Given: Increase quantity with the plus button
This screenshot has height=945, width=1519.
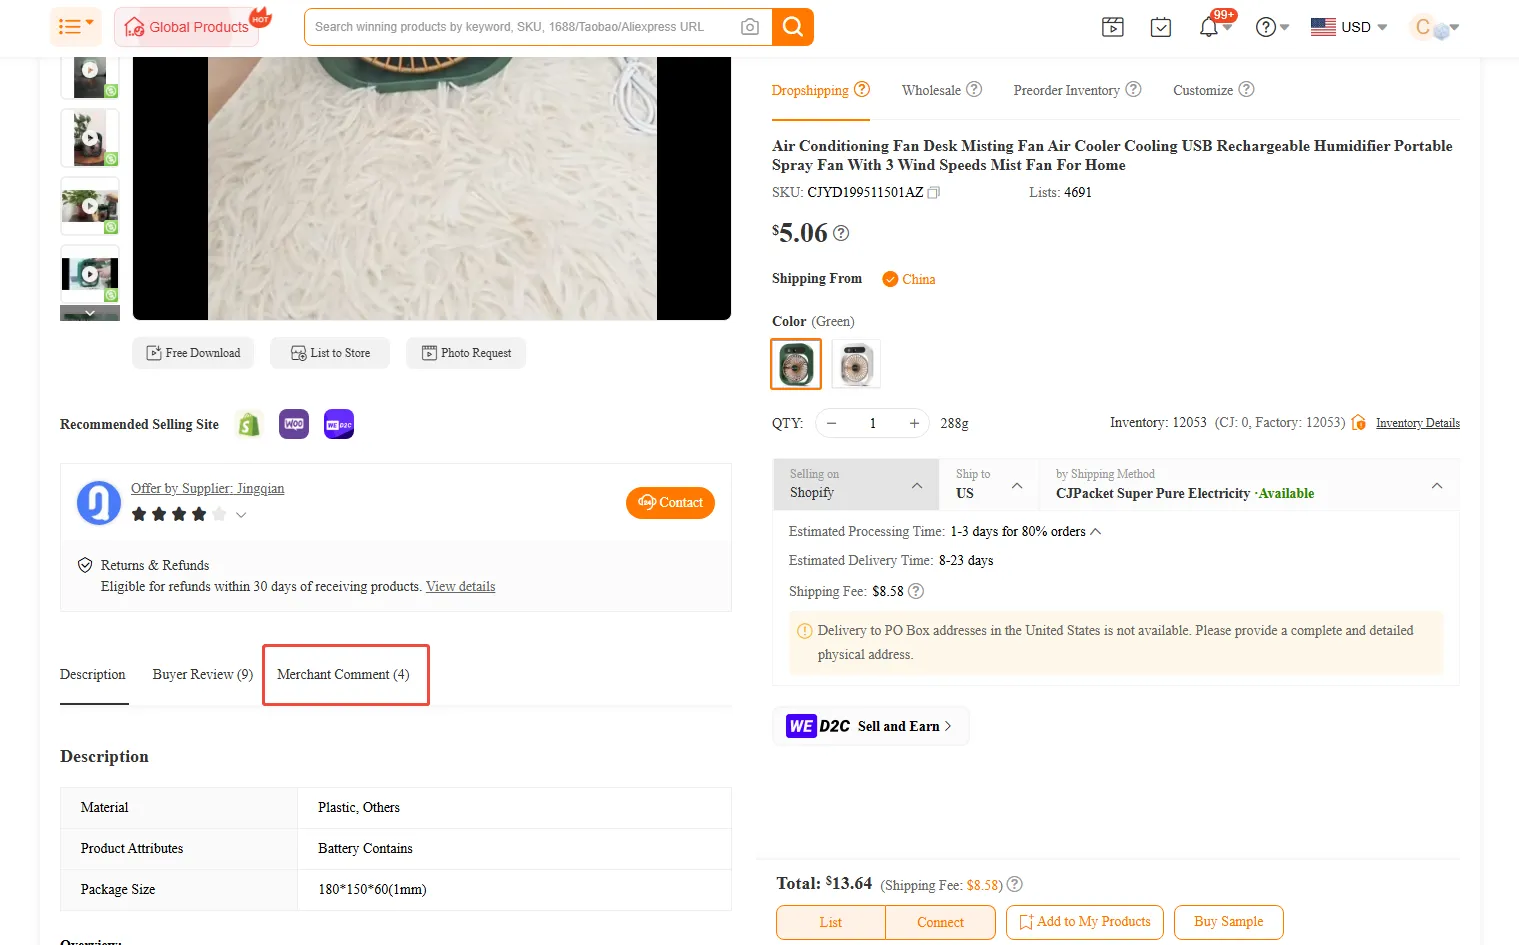Looking at the screenshot, I should tap(914, 423).
